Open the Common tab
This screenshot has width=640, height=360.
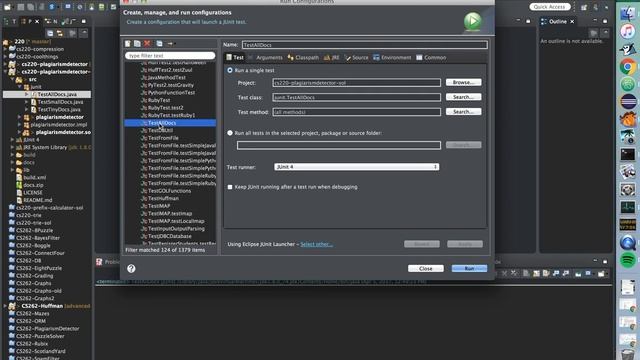pyautogui.click(x=431, y=58)
